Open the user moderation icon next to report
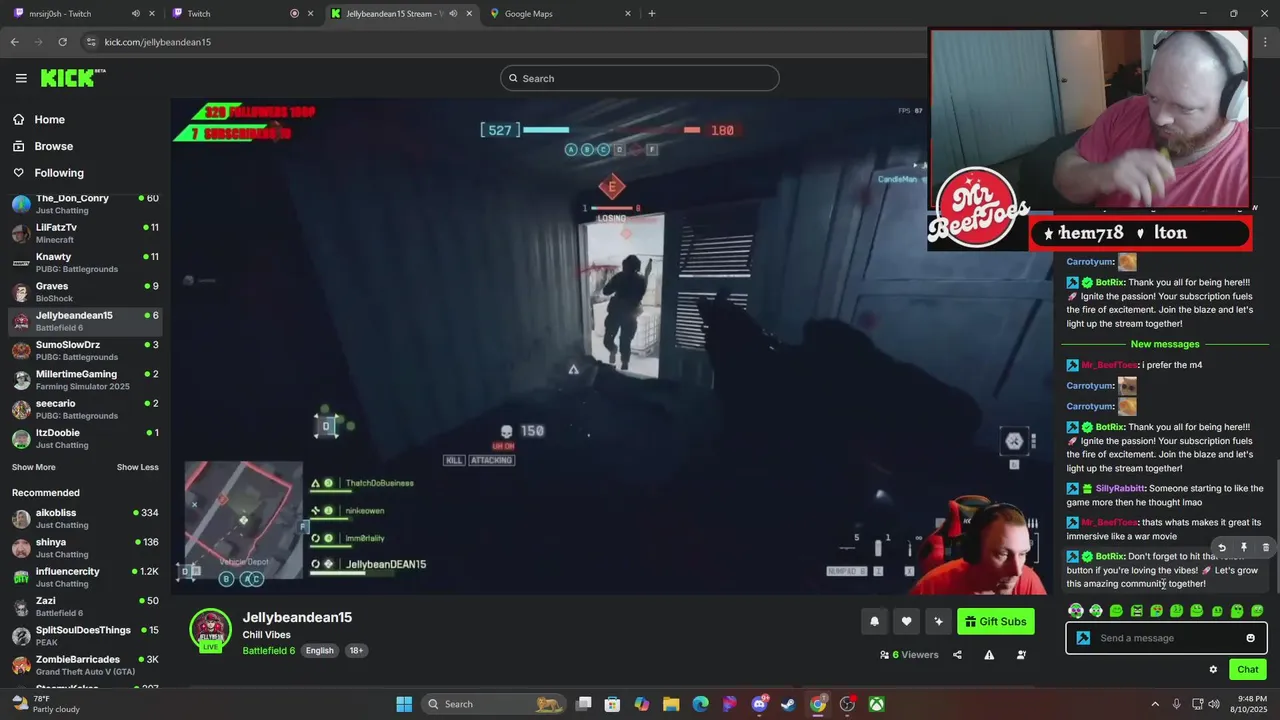This screenshot has width=1280, height=720. click(1021, 655)
